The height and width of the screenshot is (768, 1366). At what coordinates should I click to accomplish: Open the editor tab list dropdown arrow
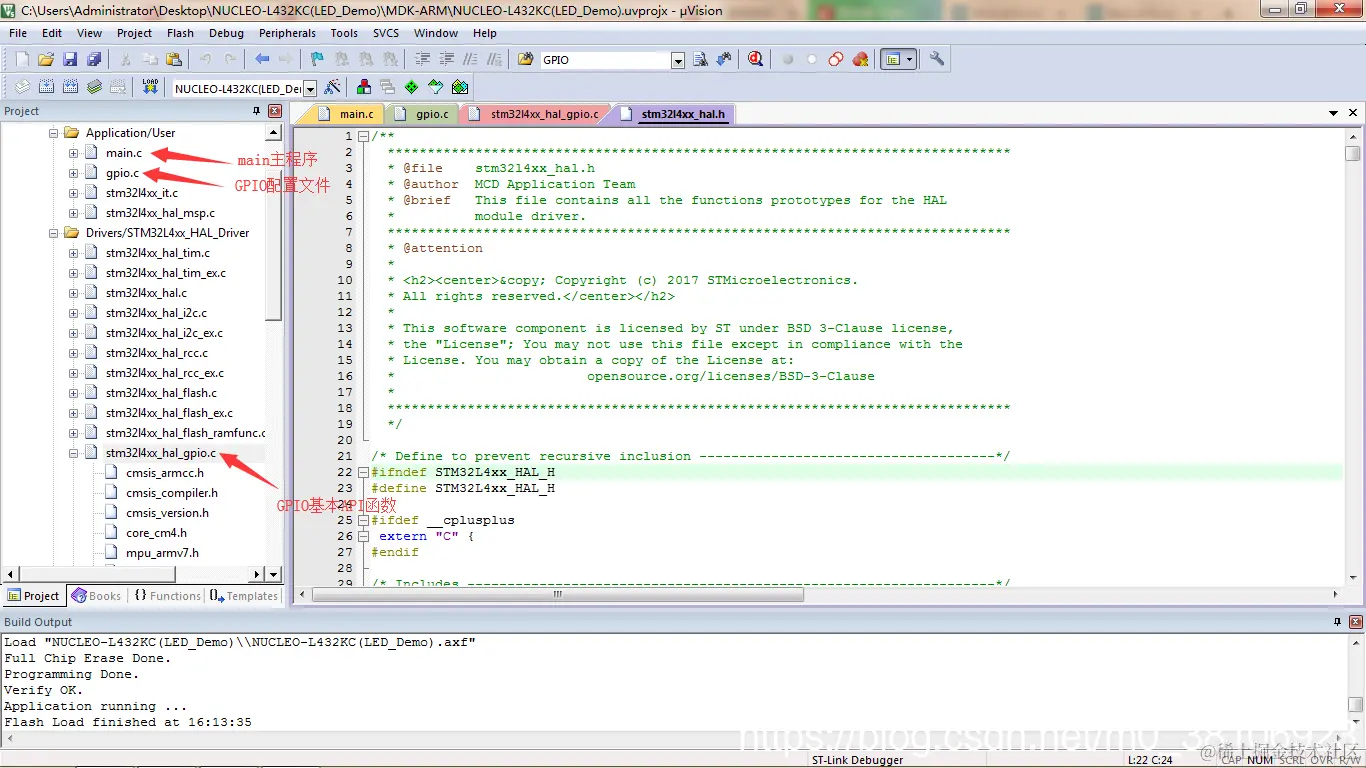[x=1334, y=113]
